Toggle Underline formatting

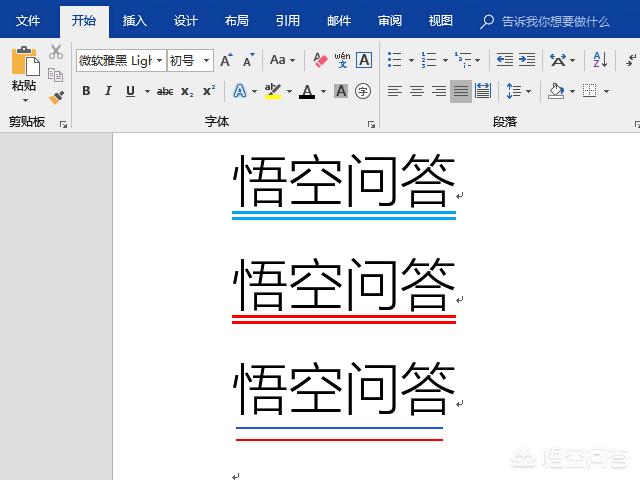tap(130, 91)
